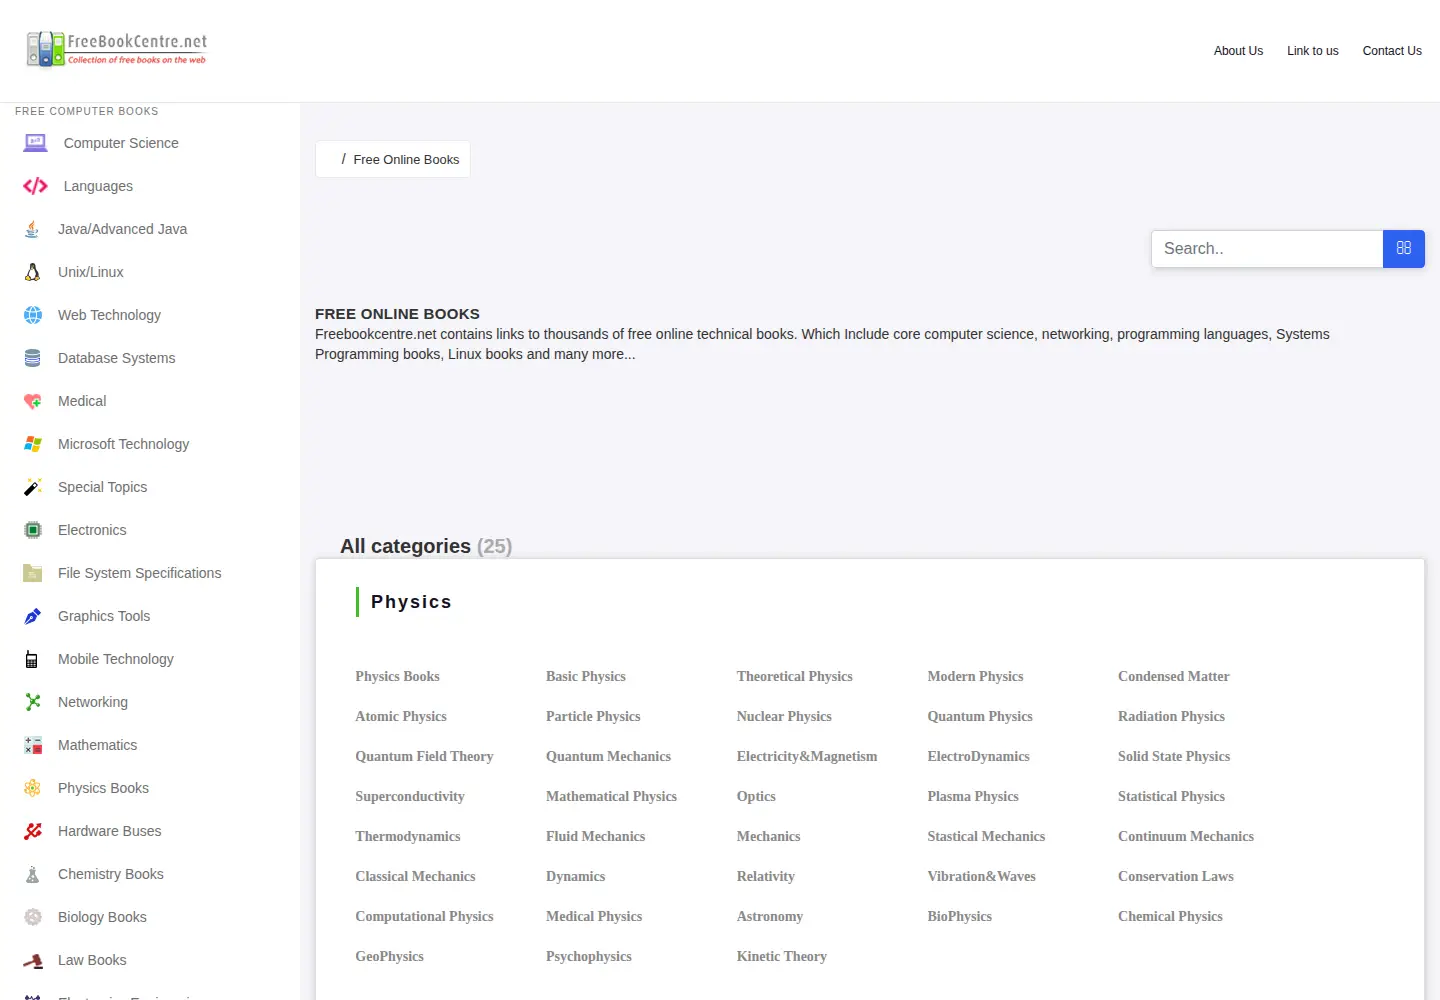Click the Electronics chip icon
Screen dimensions: 1440x1000
point(32,530)
